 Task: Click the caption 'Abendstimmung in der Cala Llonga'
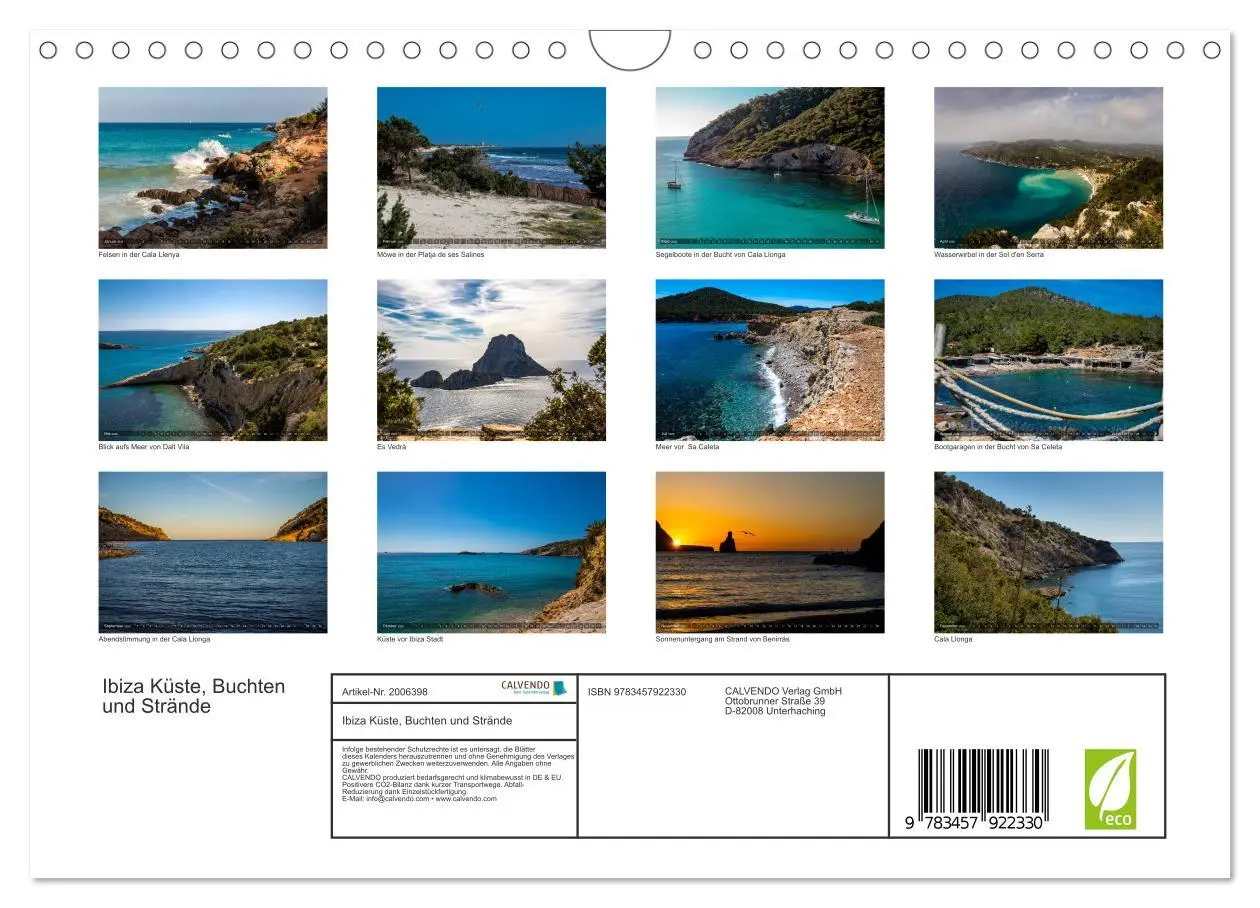coord(154,639)
